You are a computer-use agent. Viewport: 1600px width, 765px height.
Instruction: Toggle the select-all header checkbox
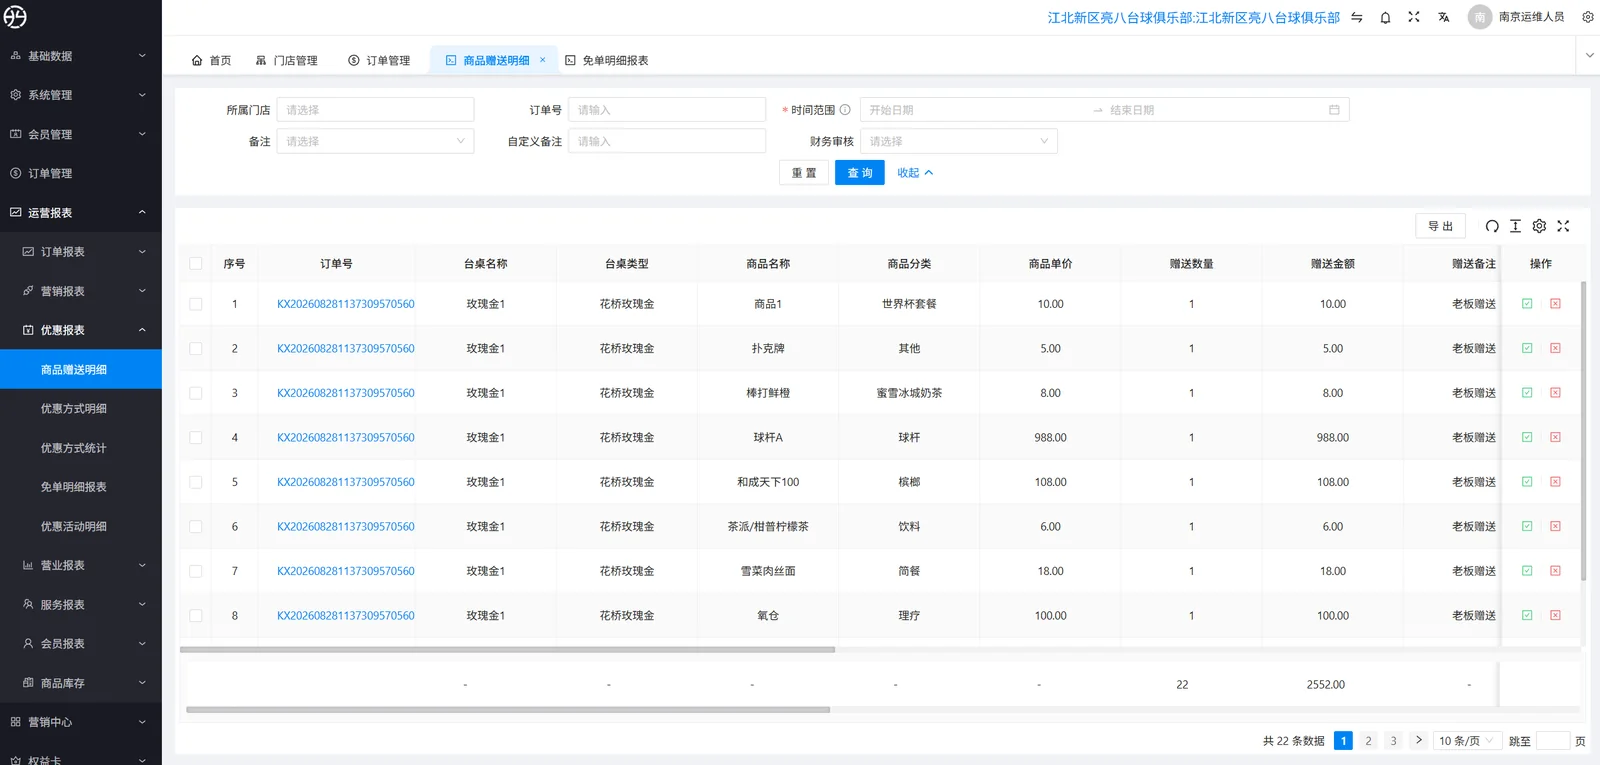[196, 264]
